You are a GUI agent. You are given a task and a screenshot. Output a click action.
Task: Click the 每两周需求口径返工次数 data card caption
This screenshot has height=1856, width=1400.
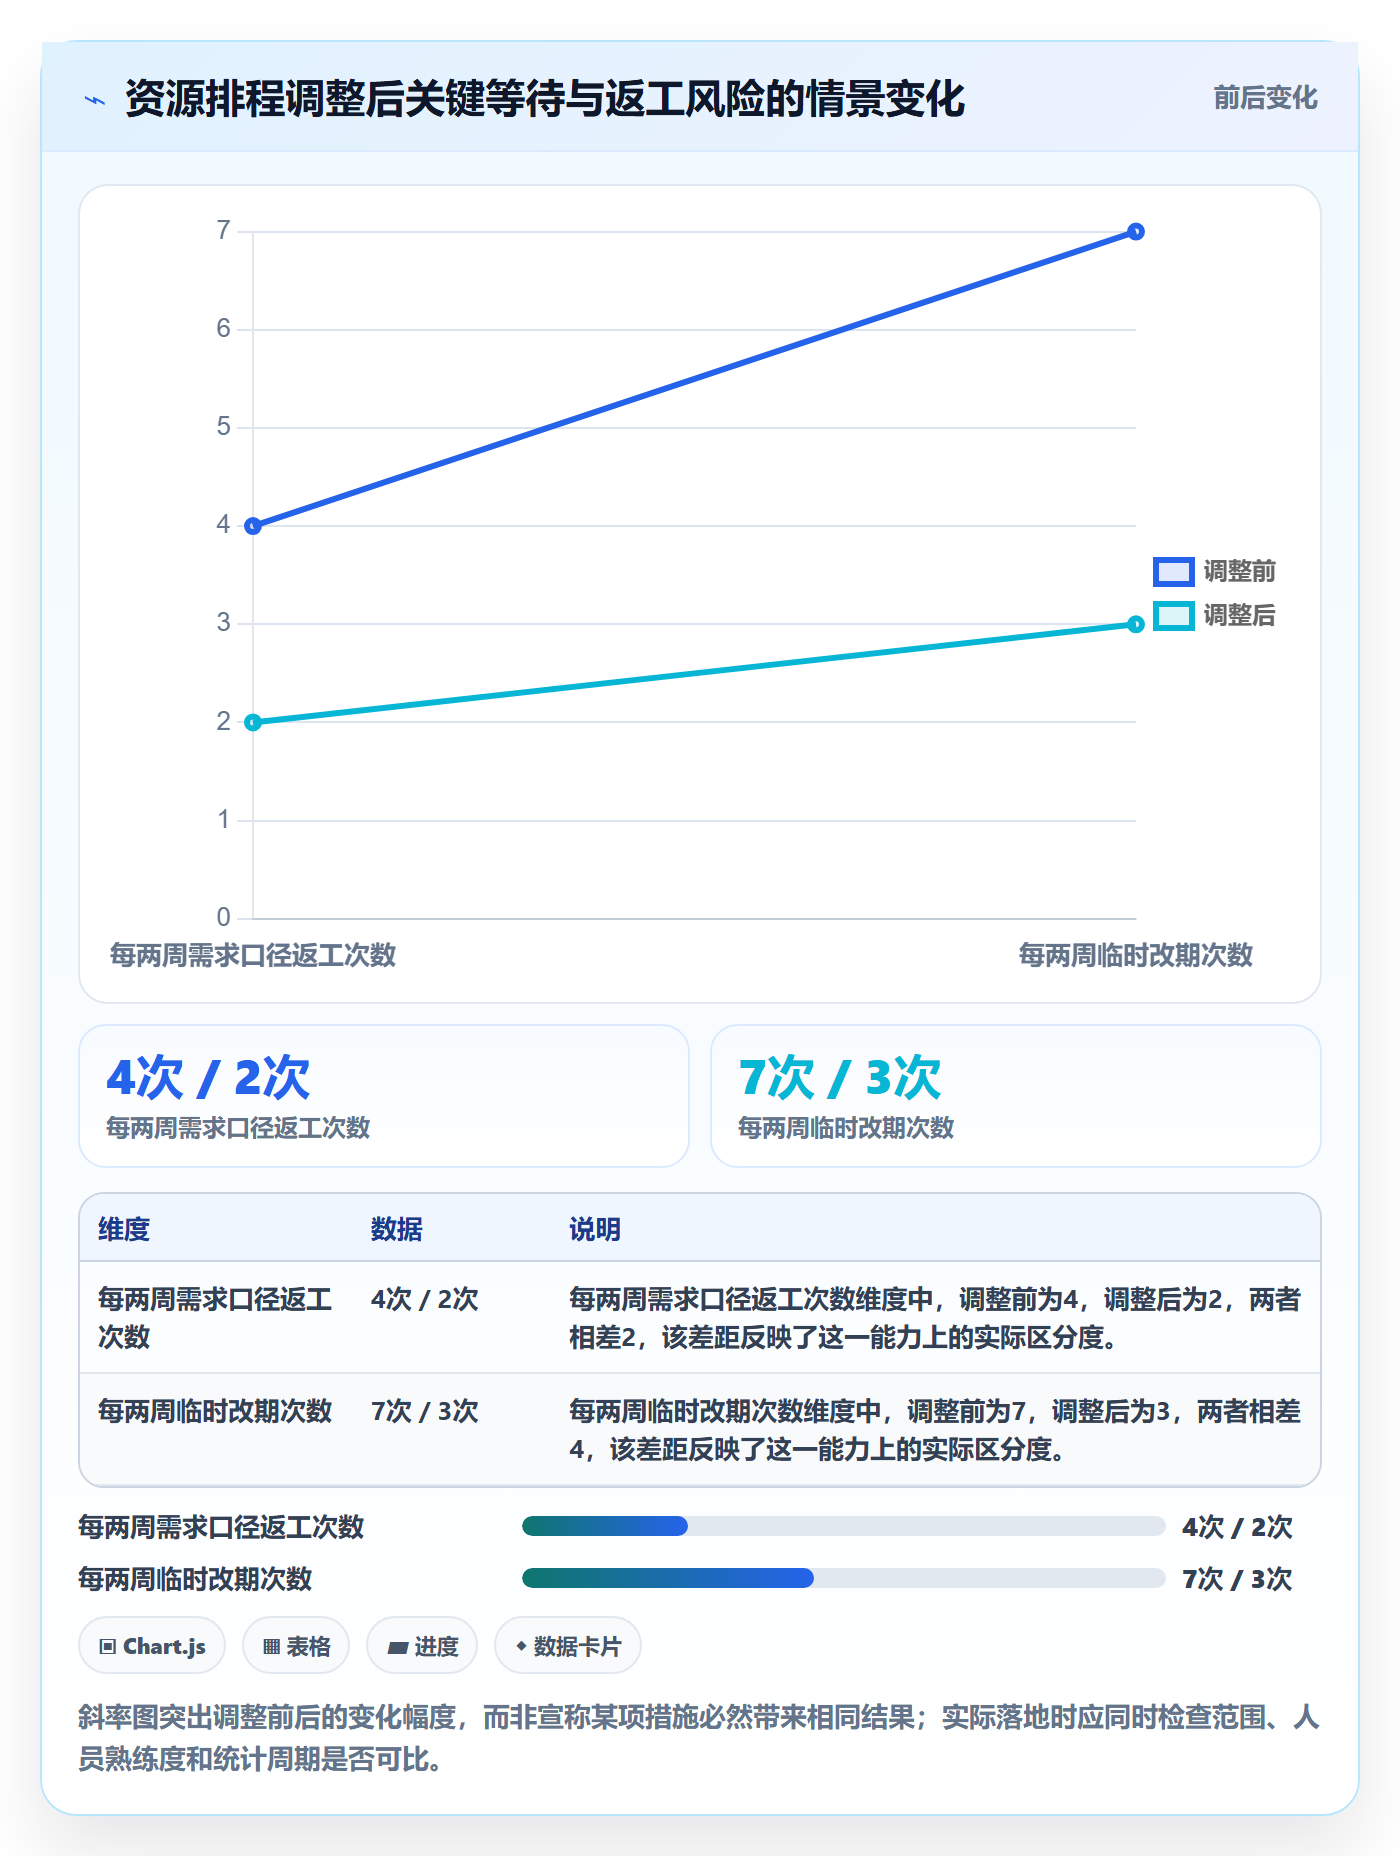click(238, 1128)
